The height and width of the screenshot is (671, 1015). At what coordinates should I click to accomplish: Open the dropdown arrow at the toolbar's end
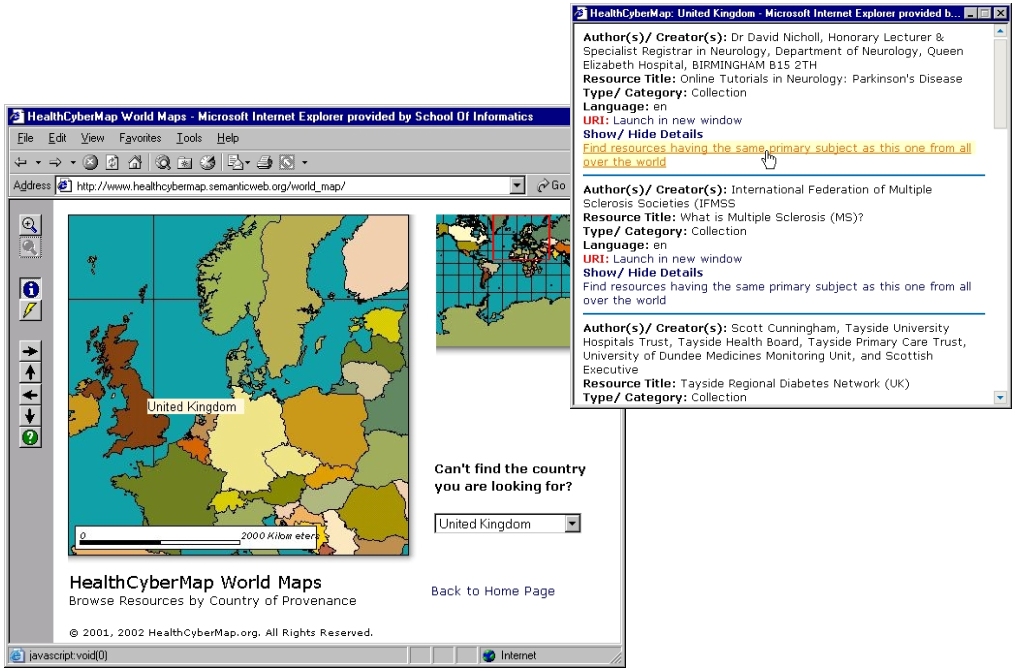coord(305,163)
